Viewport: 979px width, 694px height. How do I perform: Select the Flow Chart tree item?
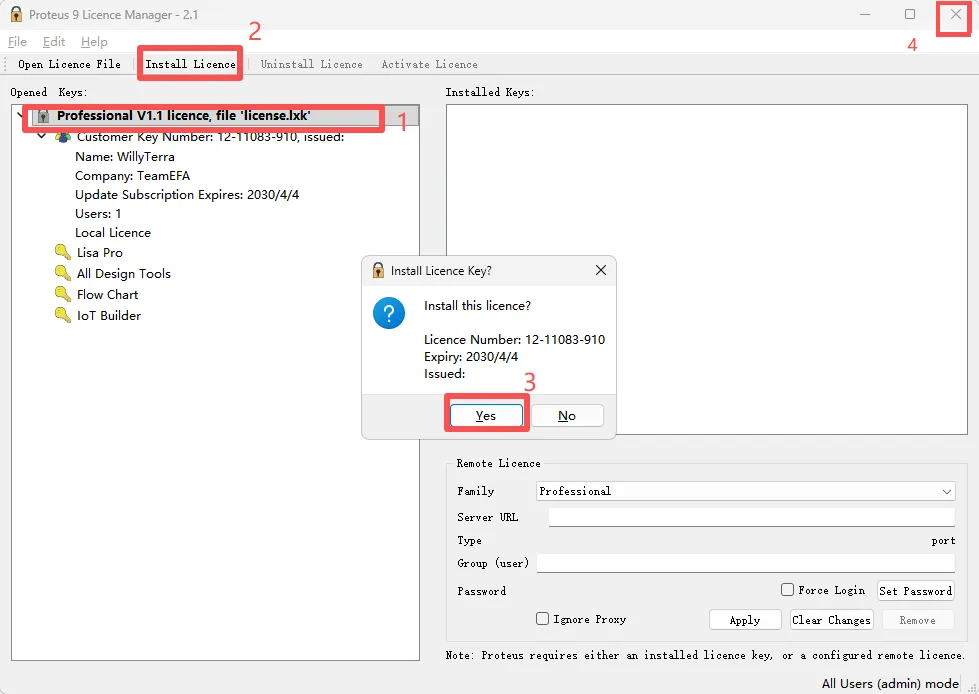point(107,295)
